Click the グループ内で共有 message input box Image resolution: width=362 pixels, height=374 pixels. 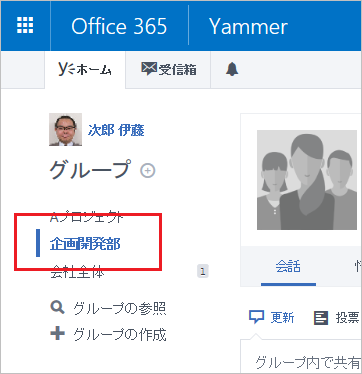[x=301, y=357]
